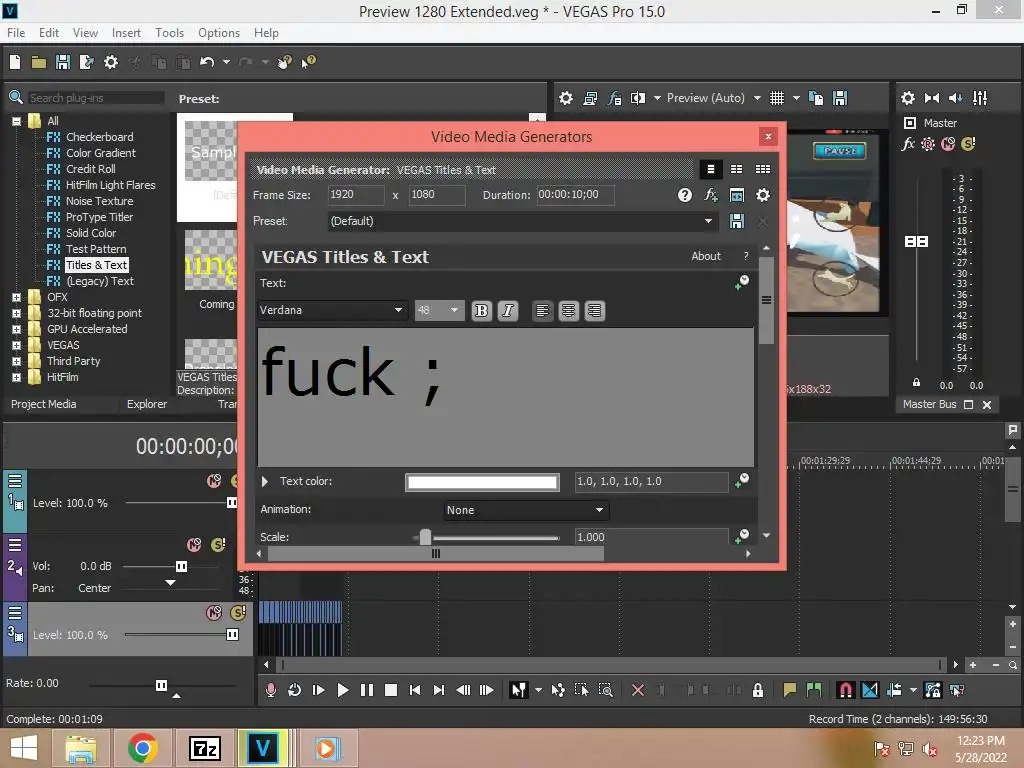Screen dimensions: 1024x768
Task: Click the Record microphone button
Action: click(270, 690)
